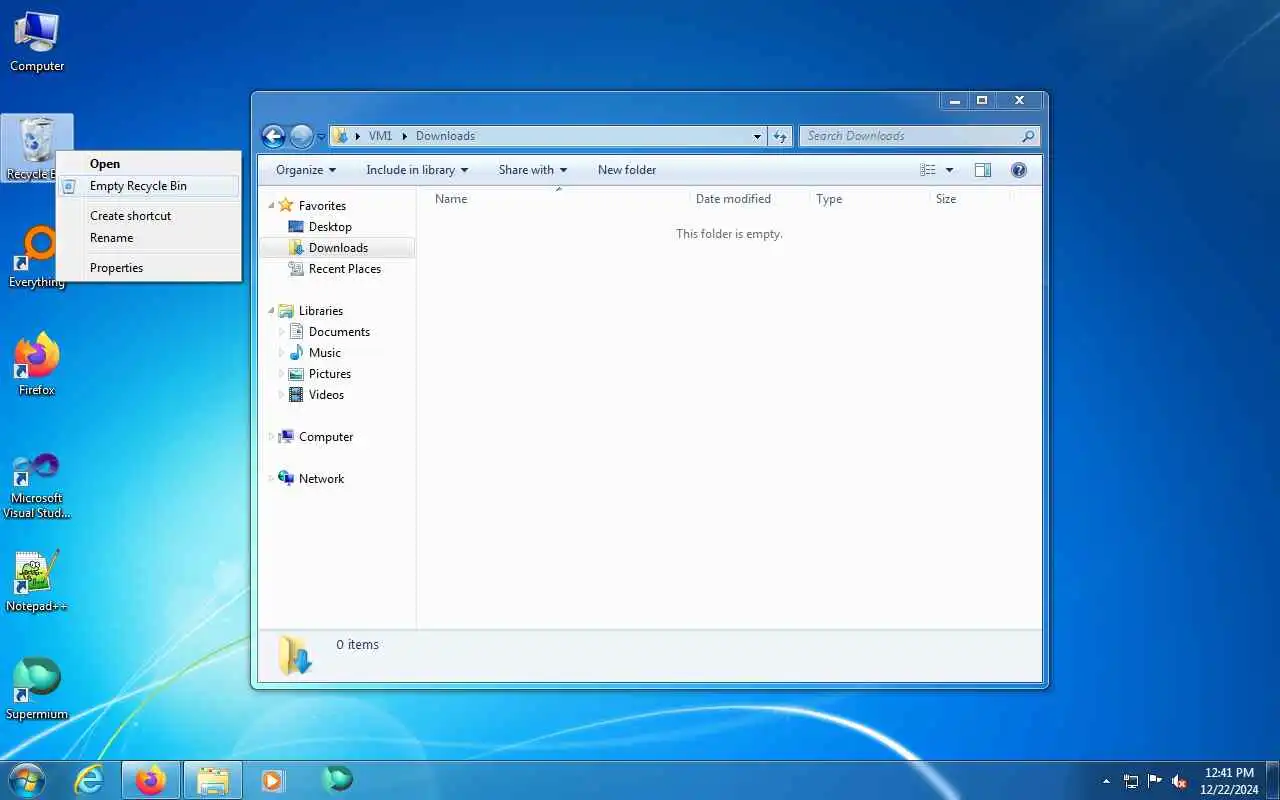The width and height of the screenshot is (1280, 800).
Task: Open the Include in library dropdown
Action: 417,170
